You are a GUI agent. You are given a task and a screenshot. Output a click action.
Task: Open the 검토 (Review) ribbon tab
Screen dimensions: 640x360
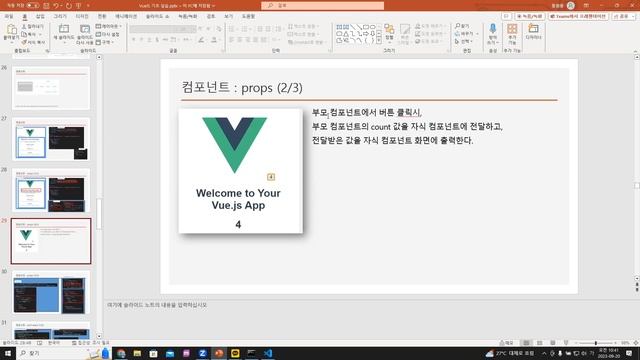coord(211,16)
